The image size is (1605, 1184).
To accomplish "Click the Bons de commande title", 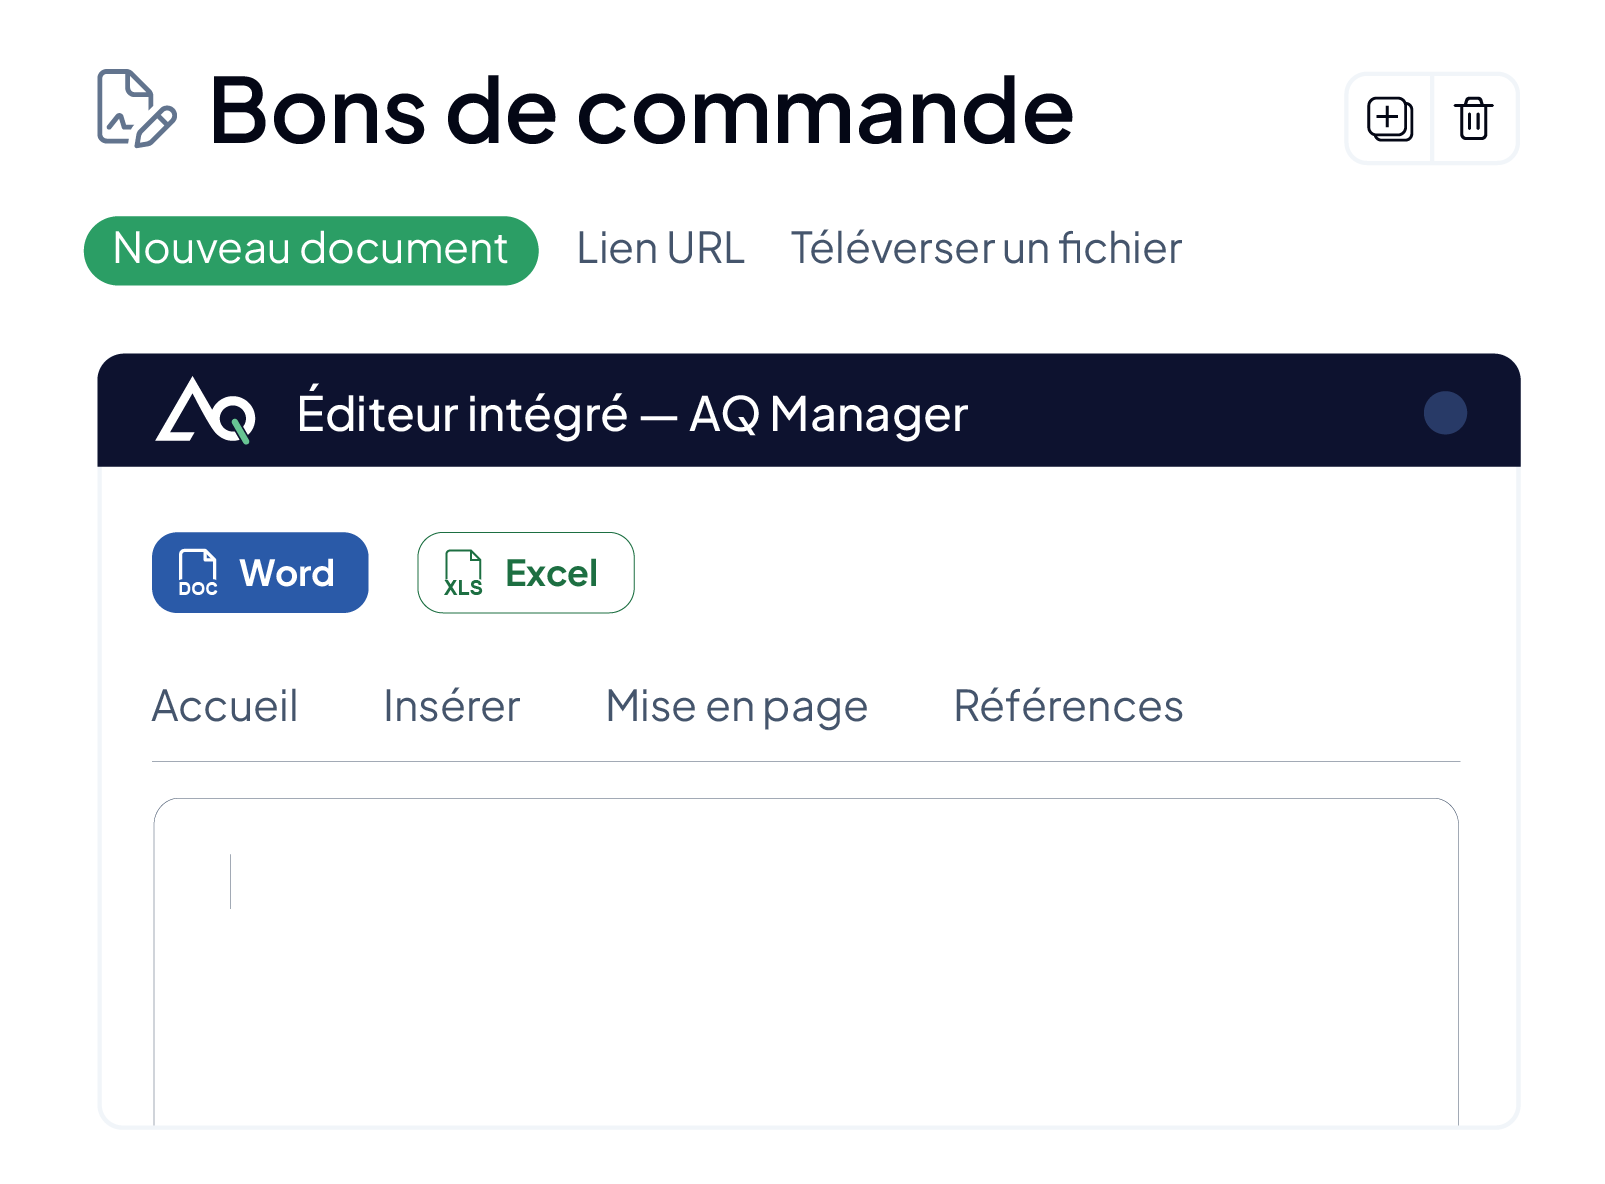I will click(641, 111).
